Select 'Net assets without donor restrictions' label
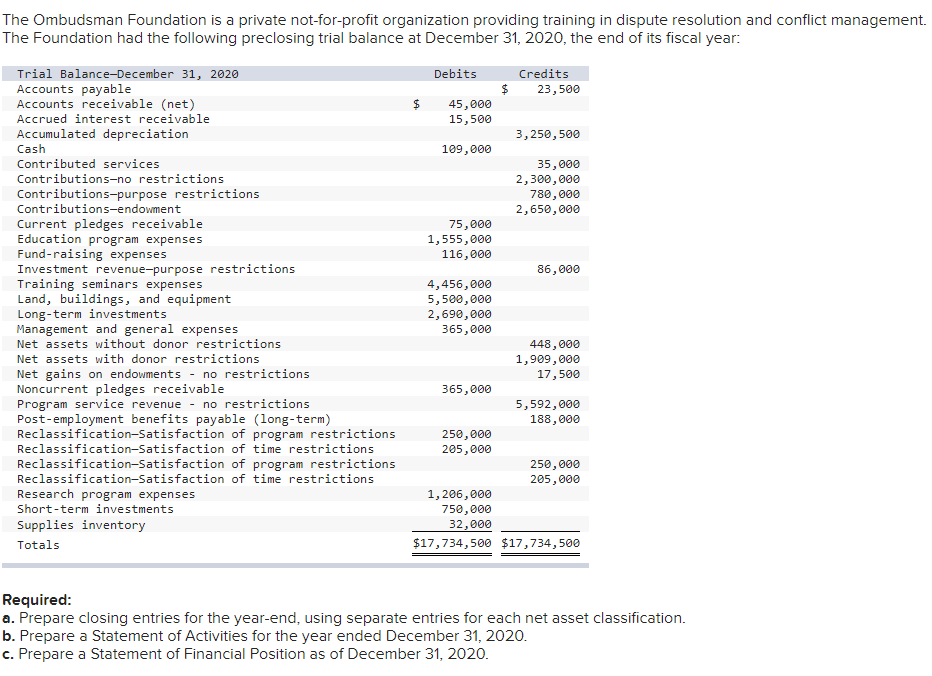The height and width of the screenshot is (676, 932). click(149, 344)
